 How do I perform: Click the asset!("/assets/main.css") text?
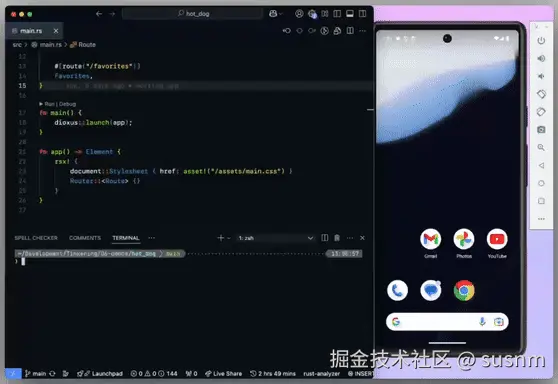(x=234, y=171)
